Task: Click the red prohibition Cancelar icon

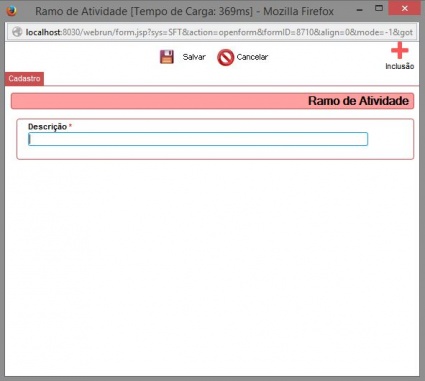Action: (226, 57)
